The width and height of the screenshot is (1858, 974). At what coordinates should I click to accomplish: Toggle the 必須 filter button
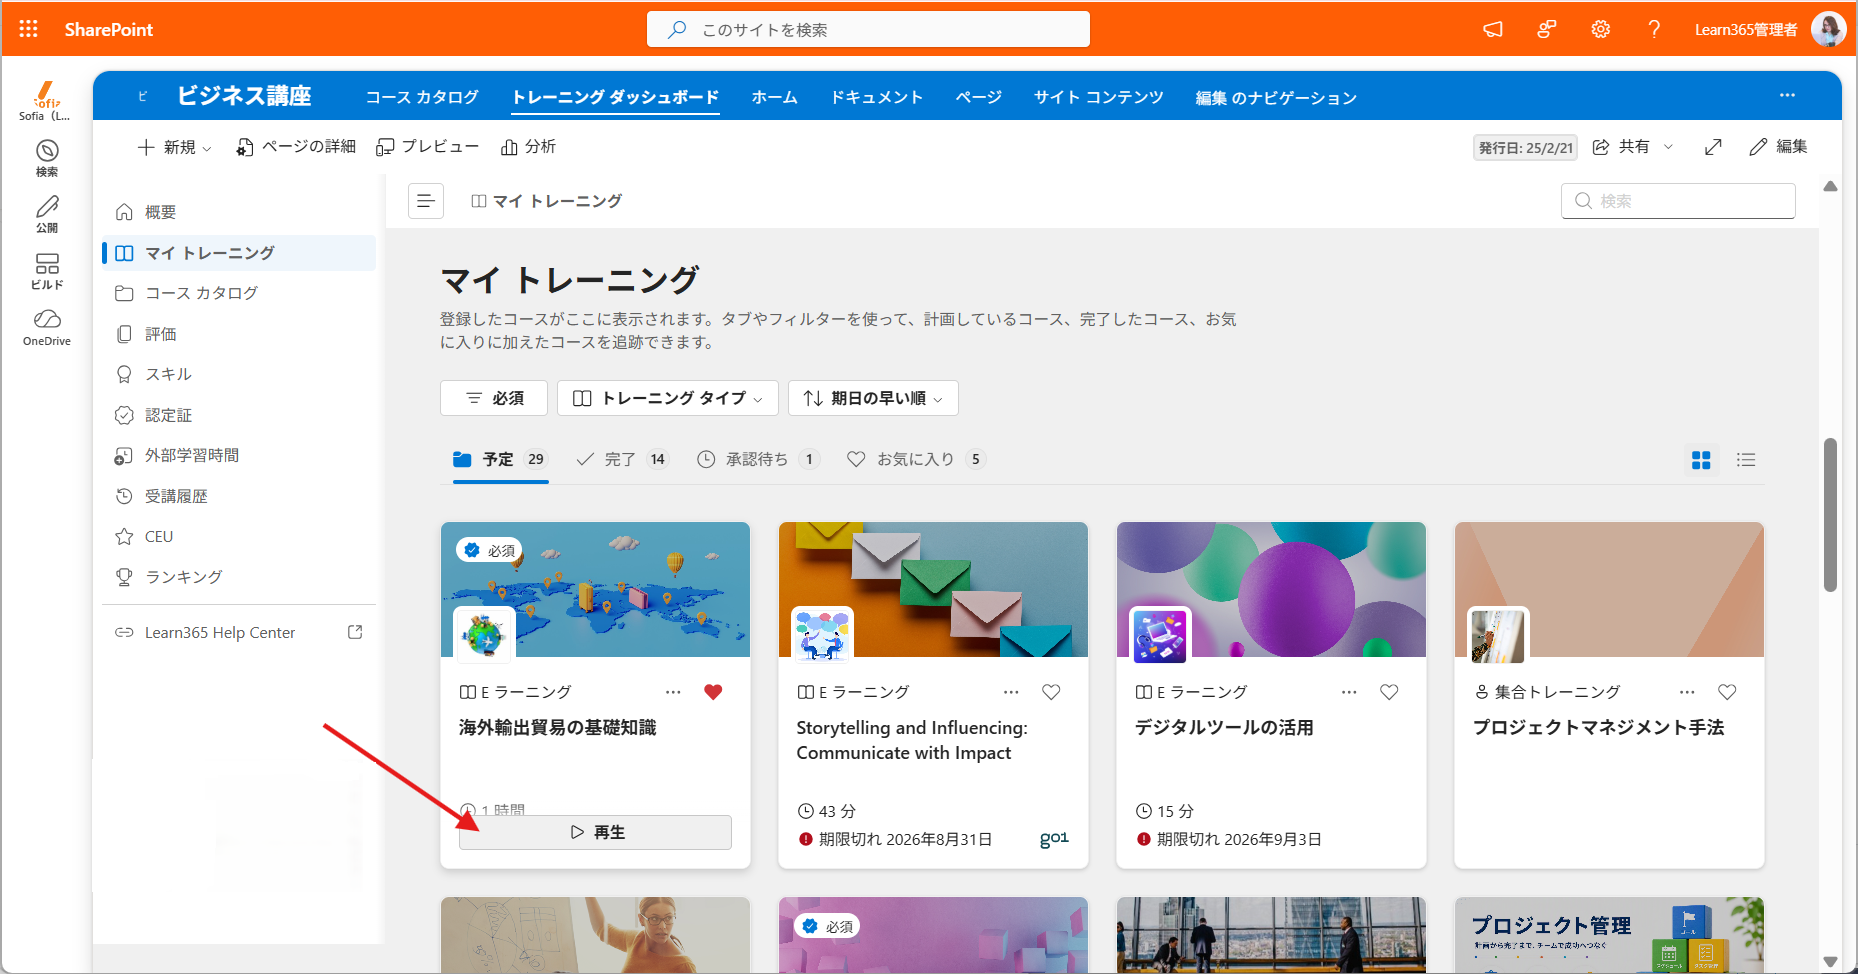(494, 398)
